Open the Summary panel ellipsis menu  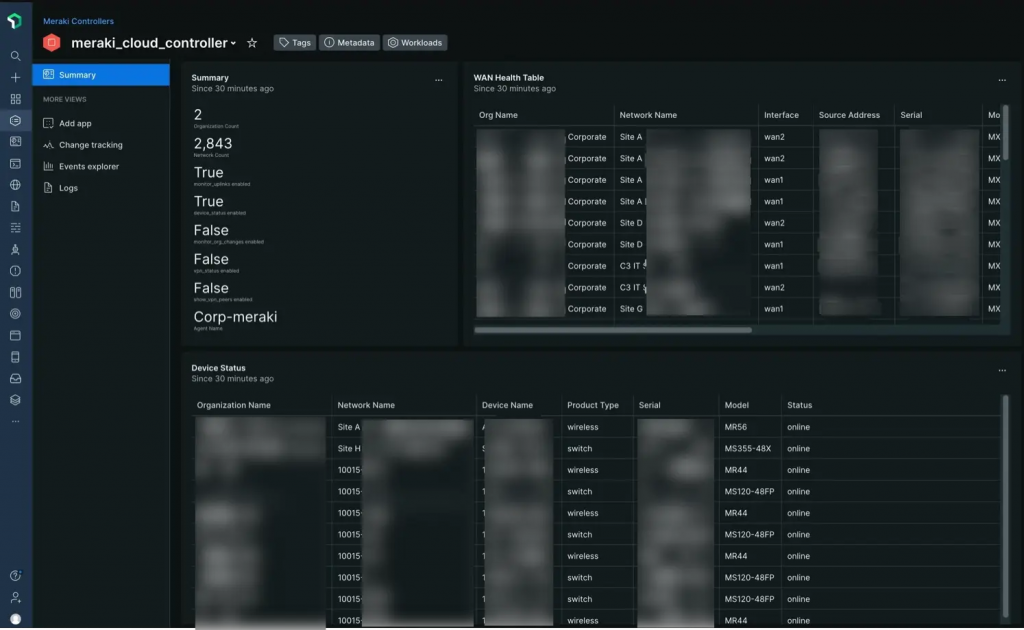coord(438,80)
